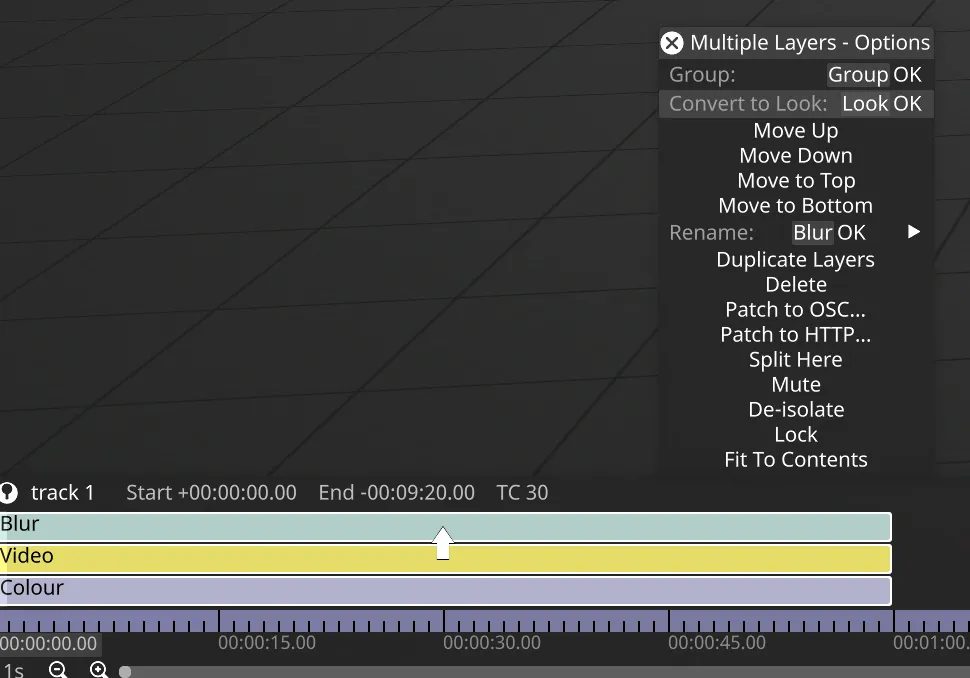Click the track 1 name label
This screenshot has width=970, height=678.
[62, 492]
